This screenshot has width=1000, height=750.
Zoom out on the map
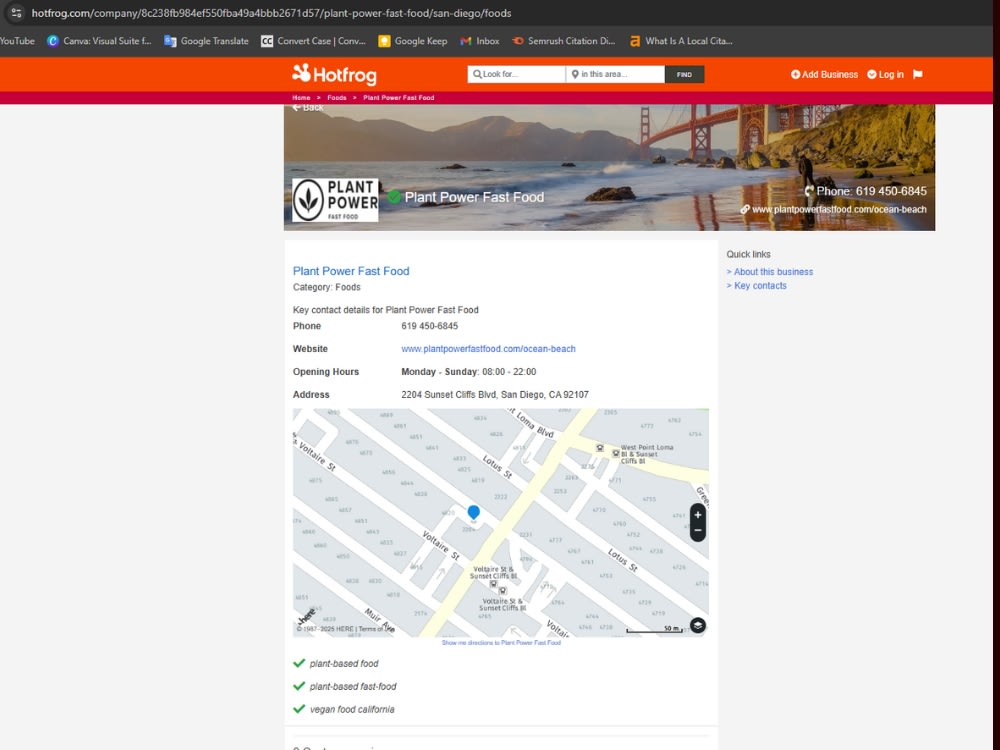[698, 531]
